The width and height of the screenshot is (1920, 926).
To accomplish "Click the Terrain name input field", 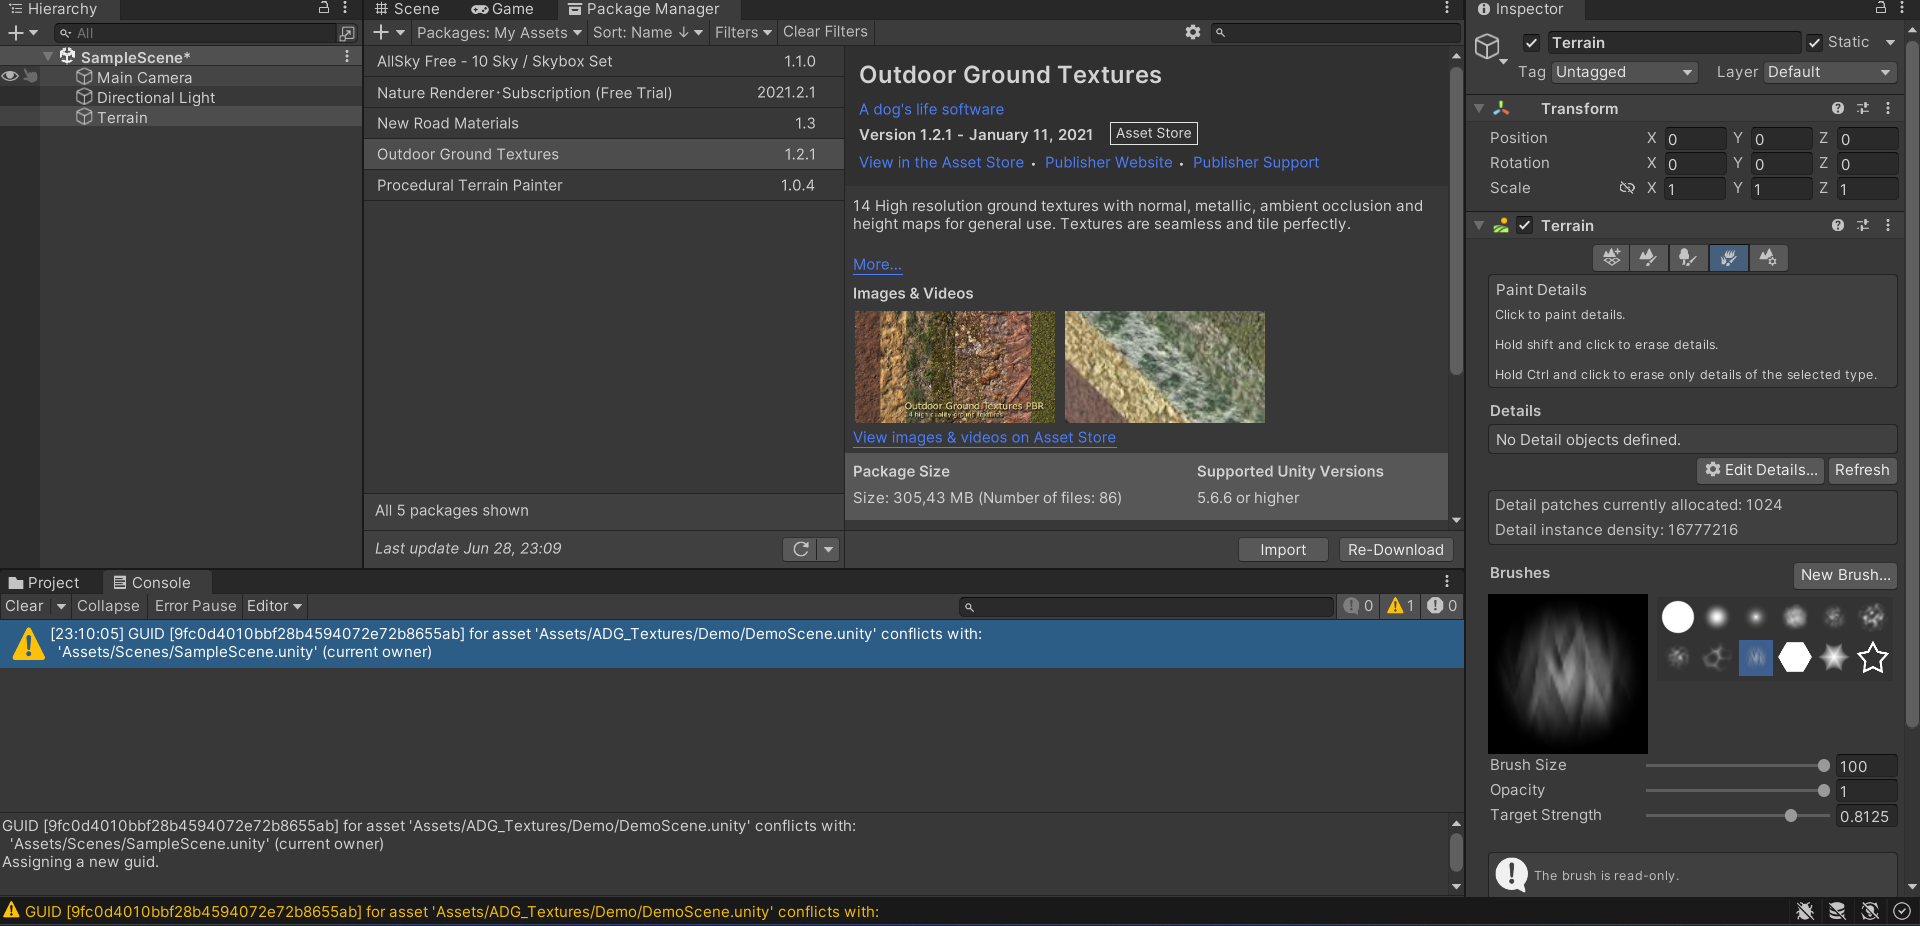I will pos(1674,43).
